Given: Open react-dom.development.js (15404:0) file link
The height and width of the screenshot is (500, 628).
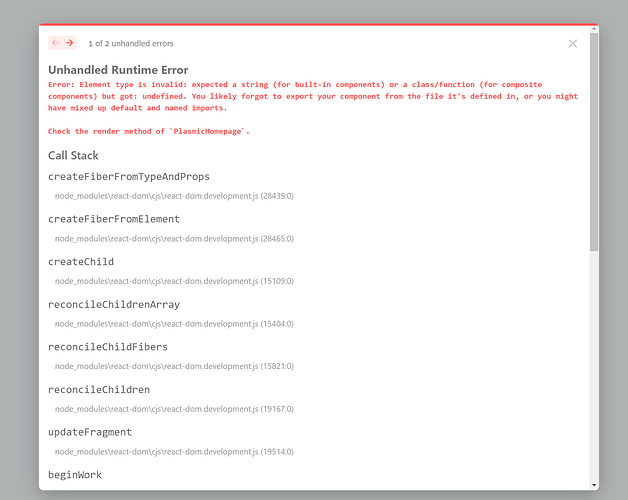Looking at the screenshot, I should (174, 324).
